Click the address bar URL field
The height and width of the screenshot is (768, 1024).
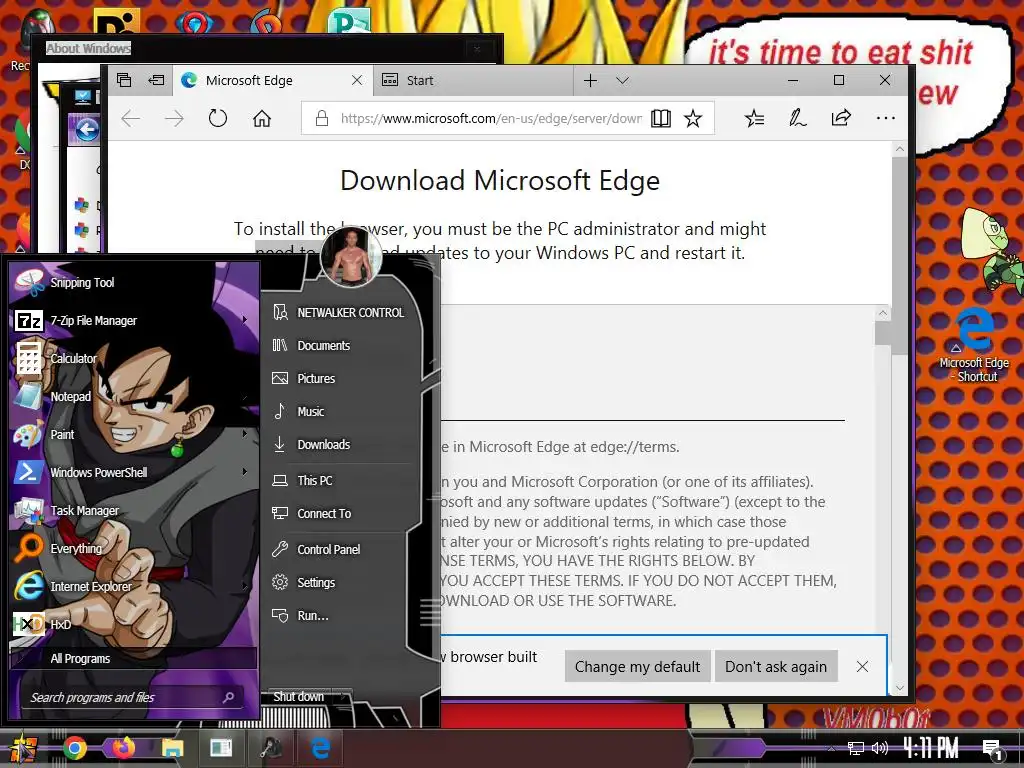click(x=491, y=118)
